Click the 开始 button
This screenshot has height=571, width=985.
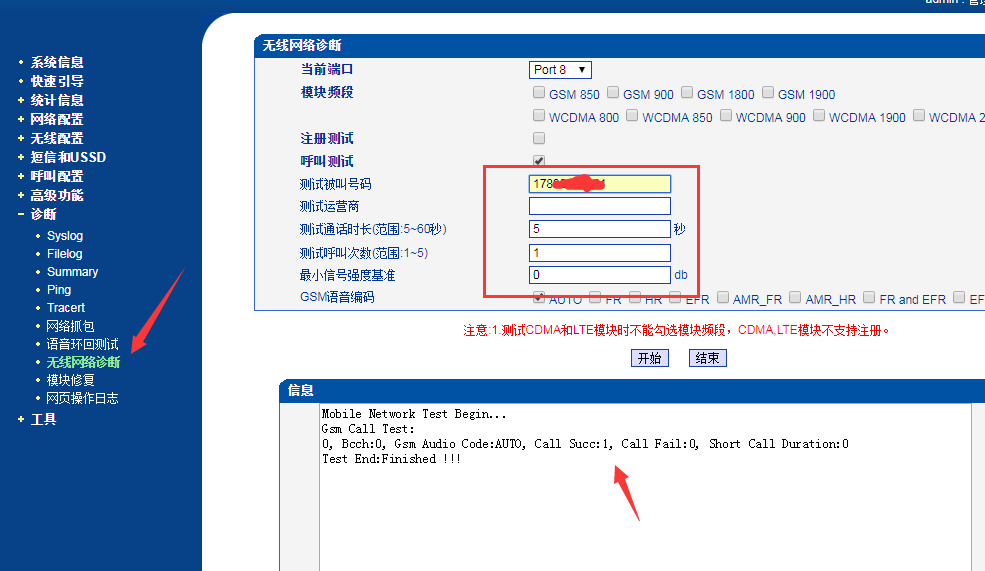point(650,358)
